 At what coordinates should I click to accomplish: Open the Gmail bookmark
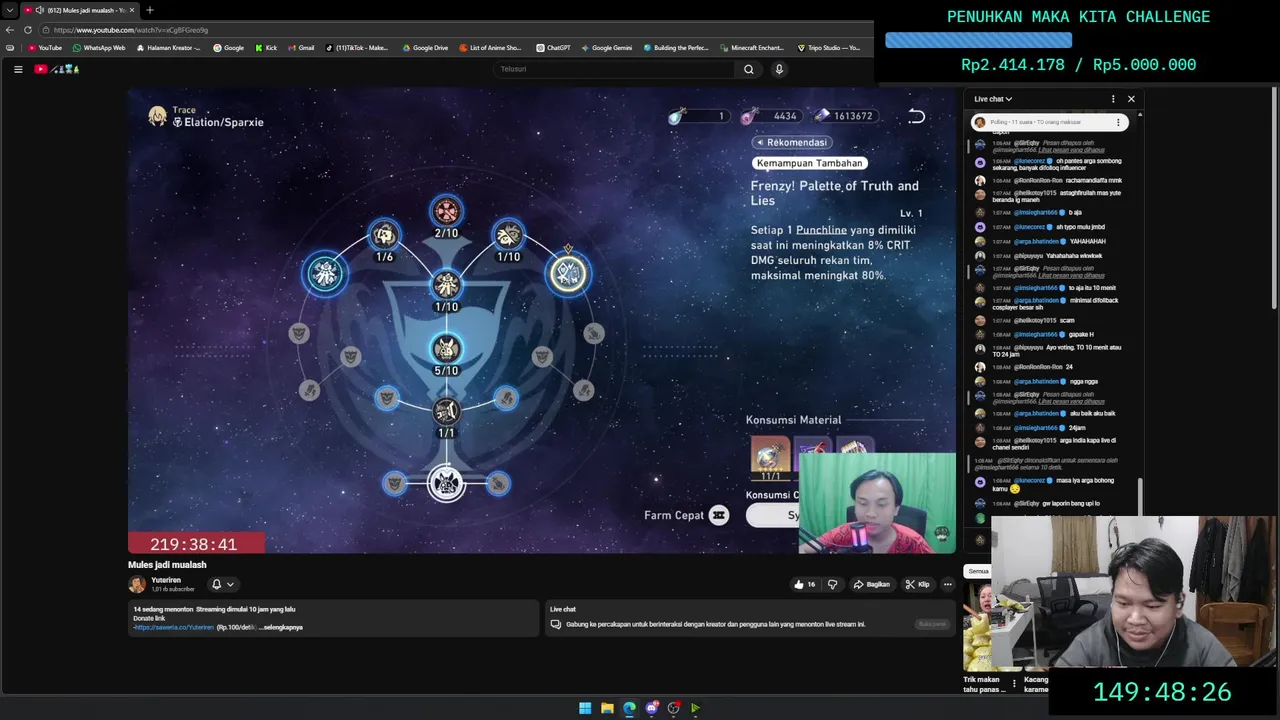[x=301, y=48]
